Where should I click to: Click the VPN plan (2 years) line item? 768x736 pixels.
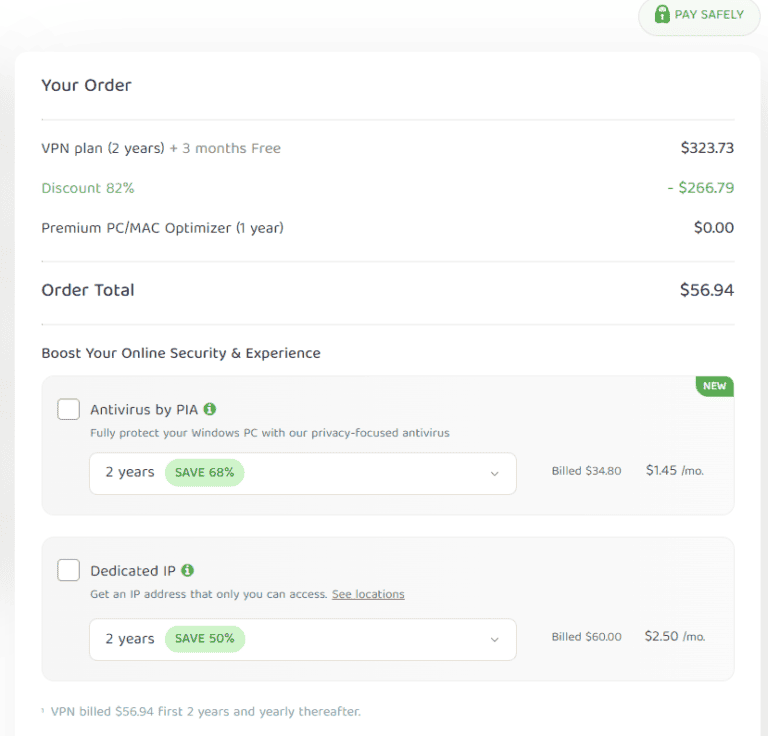pyautogui.click(x=102, y=148)
